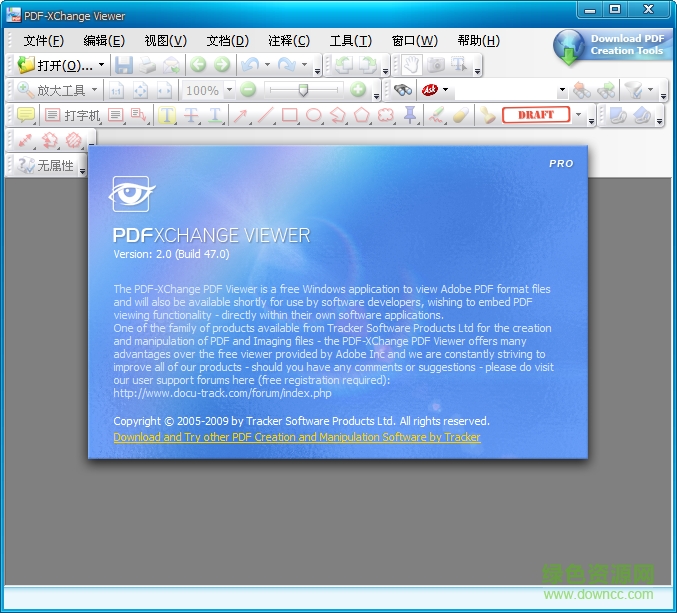Click the Snapshot camera tool
The height and width of the screenshot is (613, 677).
point(436,65)
